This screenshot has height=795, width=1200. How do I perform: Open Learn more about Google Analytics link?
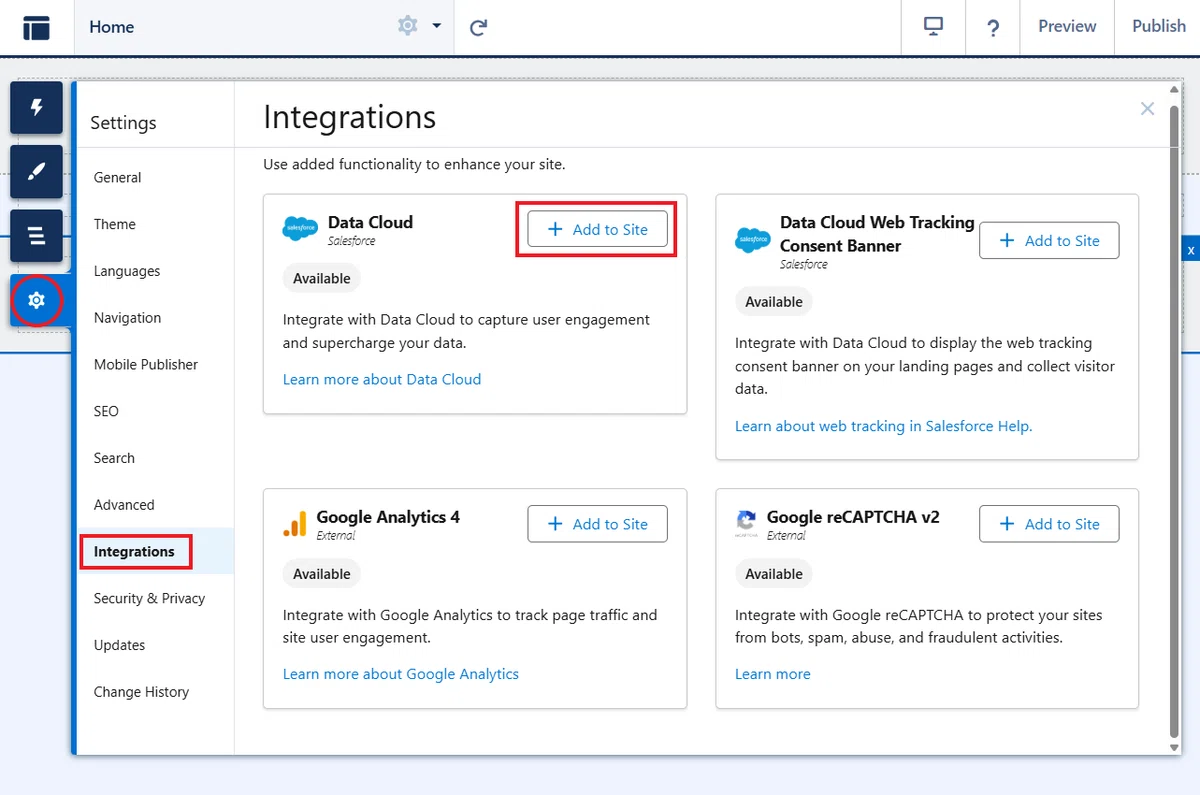[401, 674]
